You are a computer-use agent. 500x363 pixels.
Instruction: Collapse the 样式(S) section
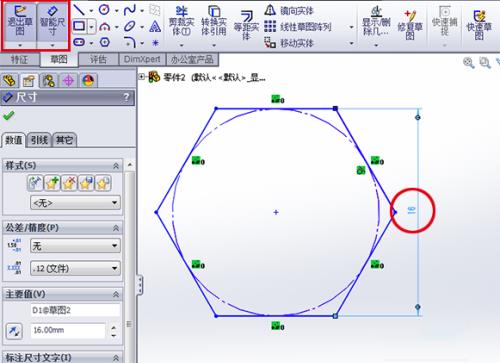tap(116, 166)
